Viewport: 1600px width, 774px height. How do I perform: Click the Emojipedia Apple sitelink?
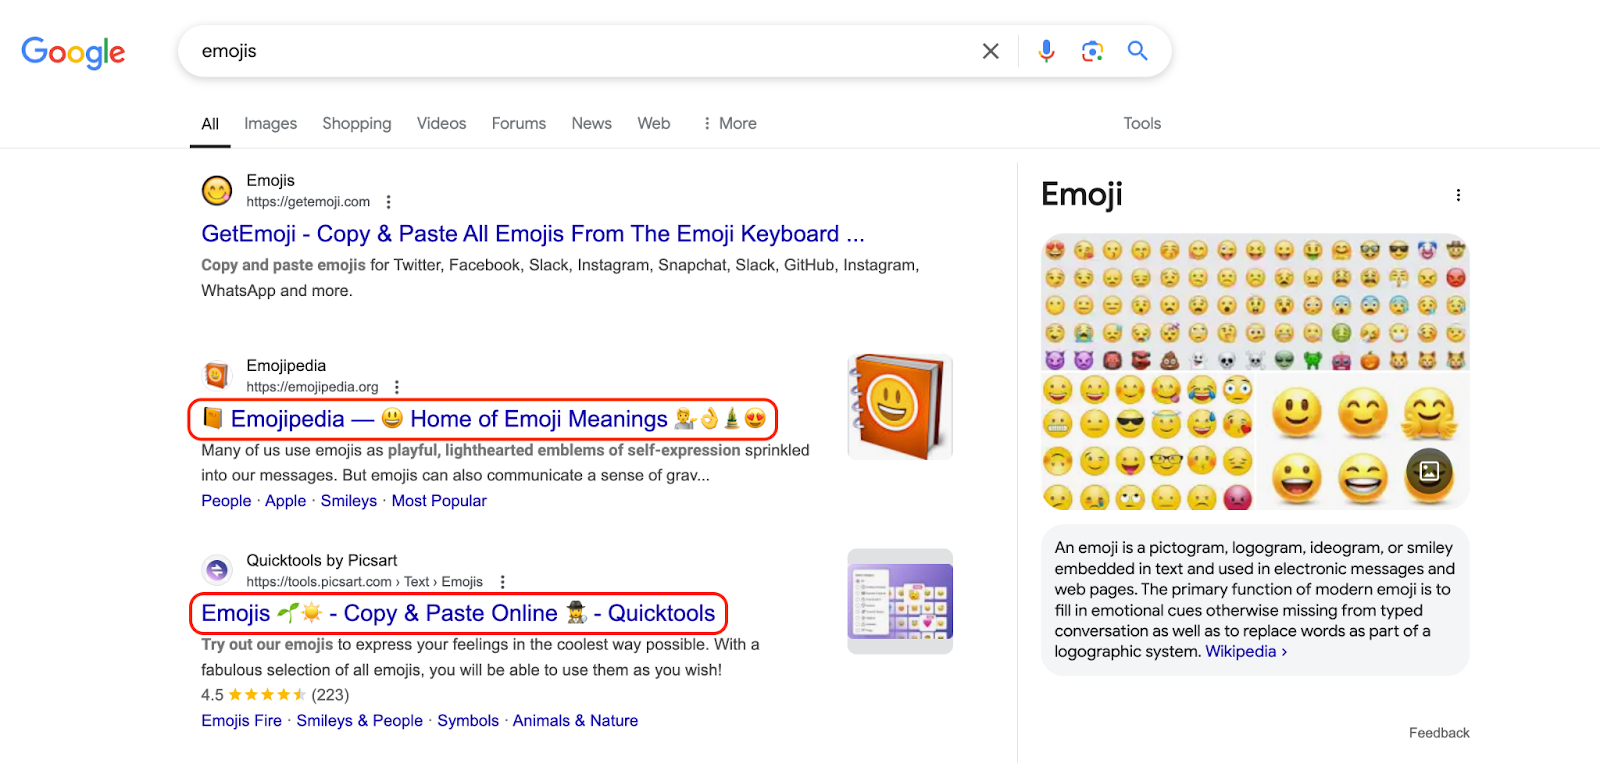[x=285, y=501]
